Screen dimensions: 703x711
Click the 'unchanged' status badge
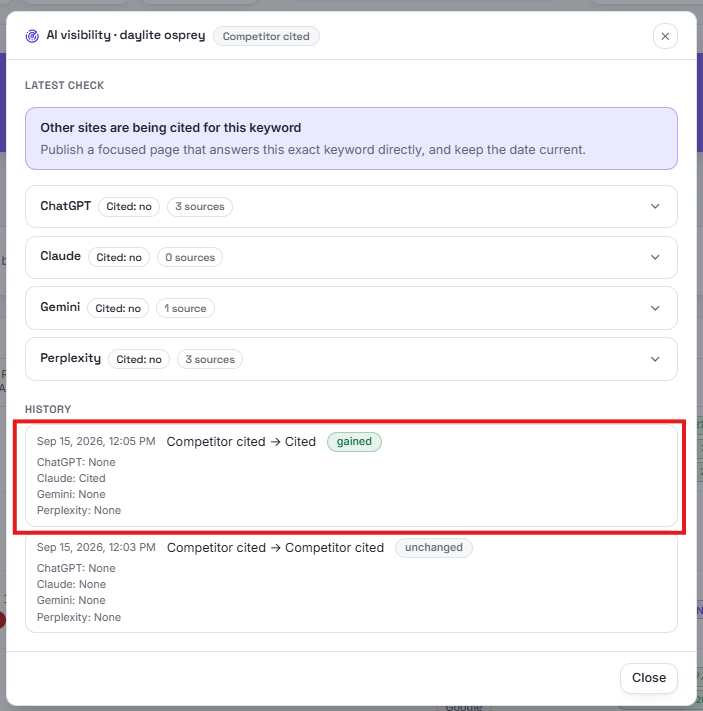434,548
